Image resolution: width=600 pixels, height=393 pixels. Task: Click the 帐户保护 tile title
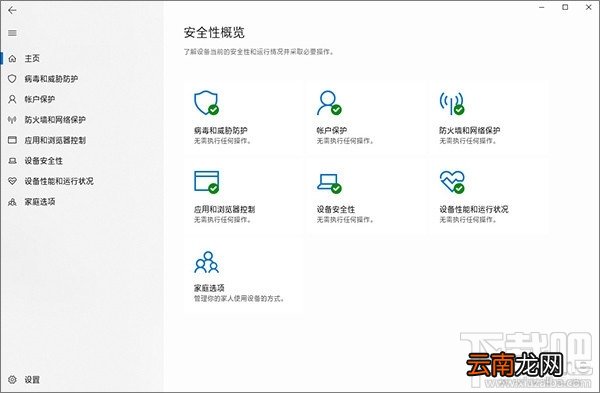(x=332, y=130)
